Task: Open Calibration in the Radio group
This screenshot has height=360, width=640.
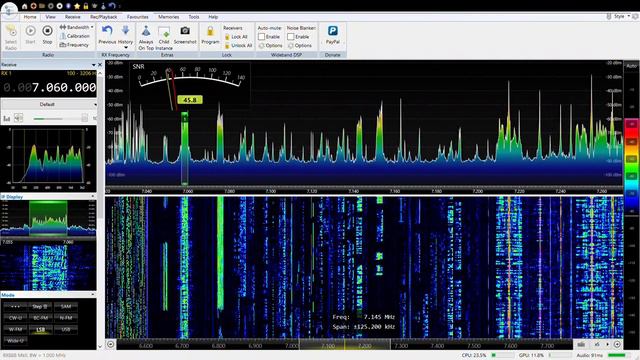Action: click(75, 36)
